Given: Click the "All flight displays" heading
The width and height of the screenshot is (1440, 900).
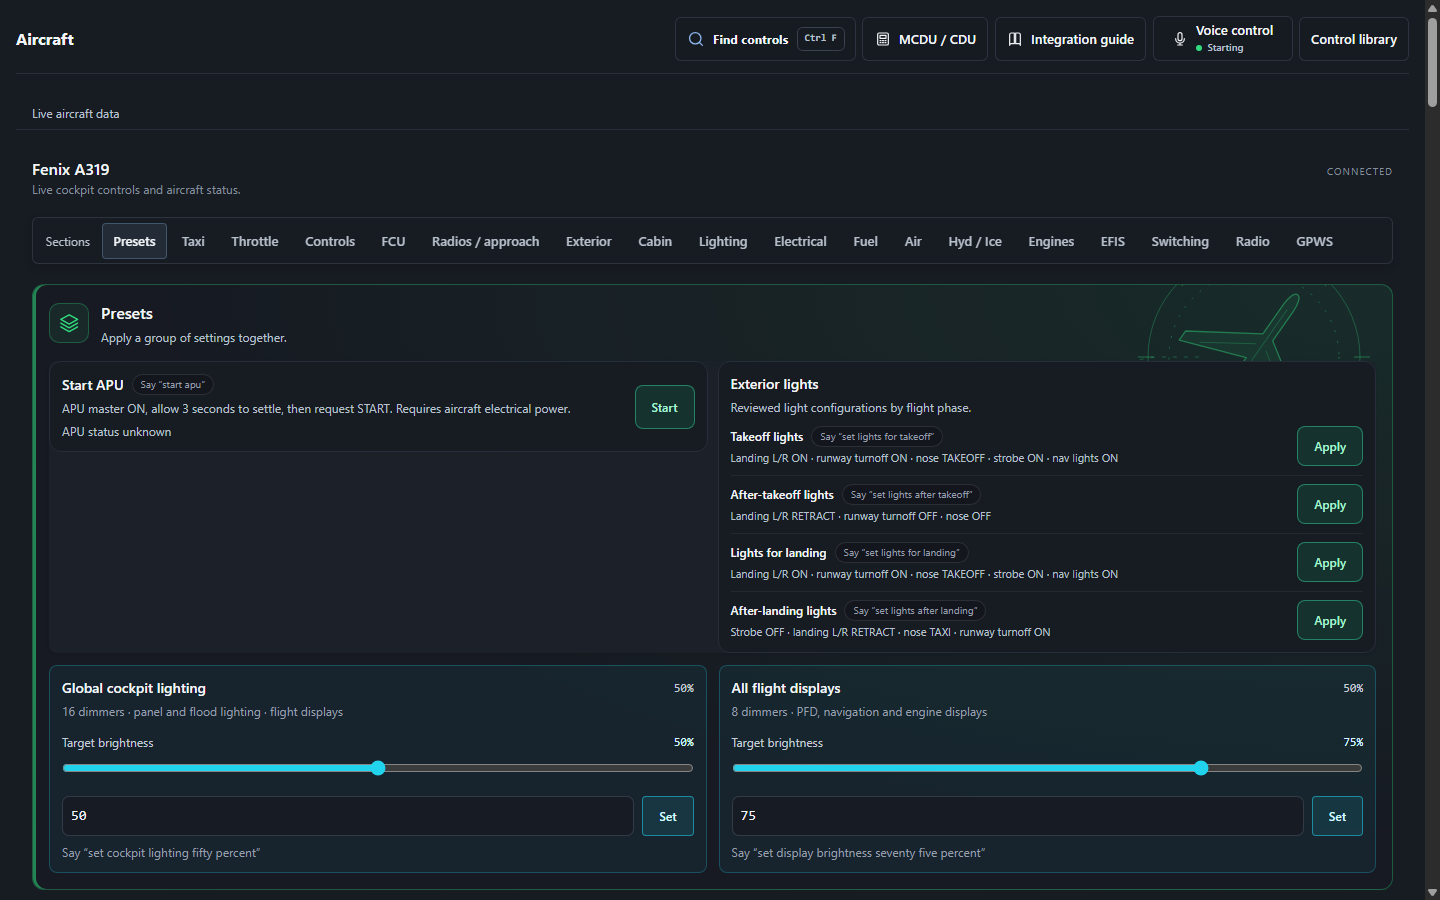Looking at the screenshot, I should (x=786, y=688).
